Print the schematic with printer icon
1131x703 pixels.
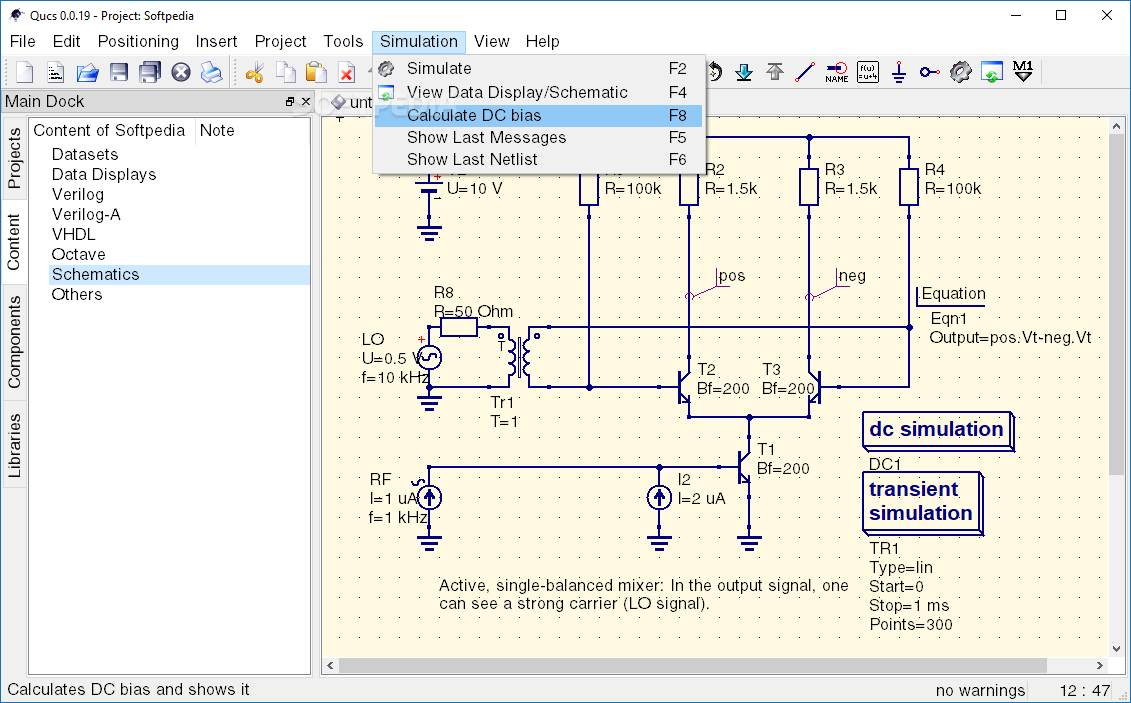point(212,72)
